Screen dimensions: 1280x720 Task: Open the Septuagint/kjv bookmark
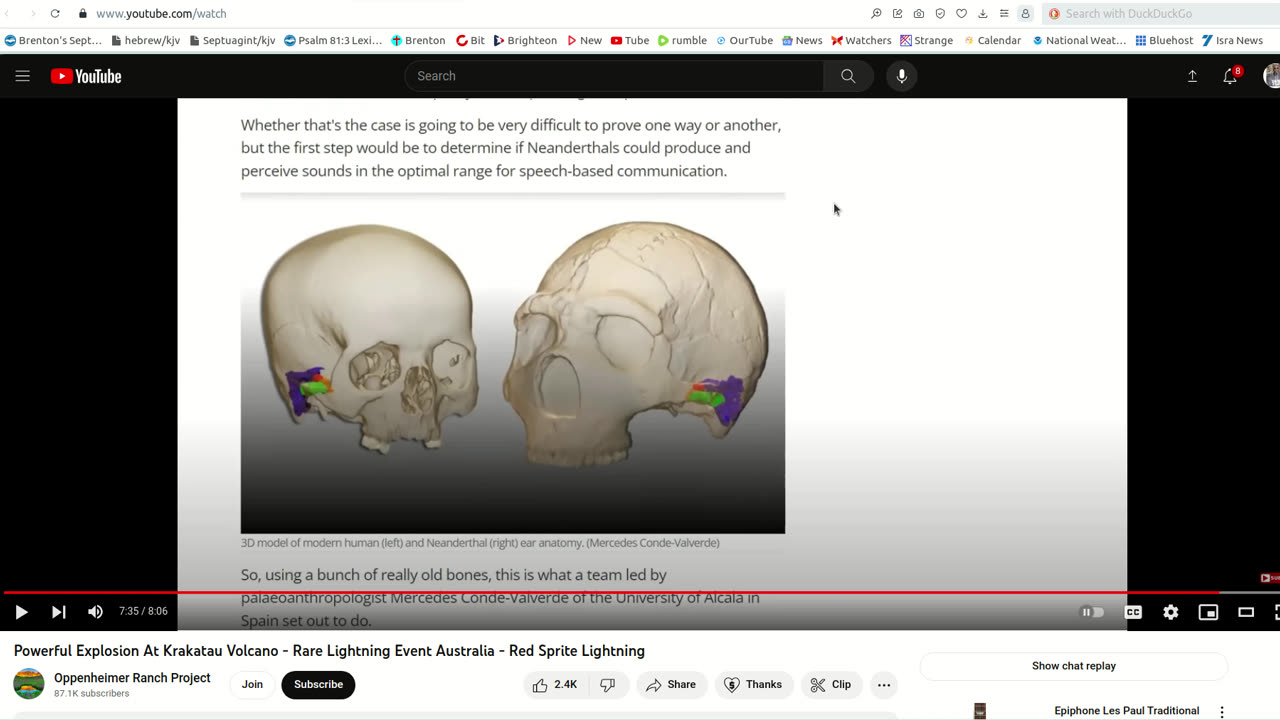233,41
